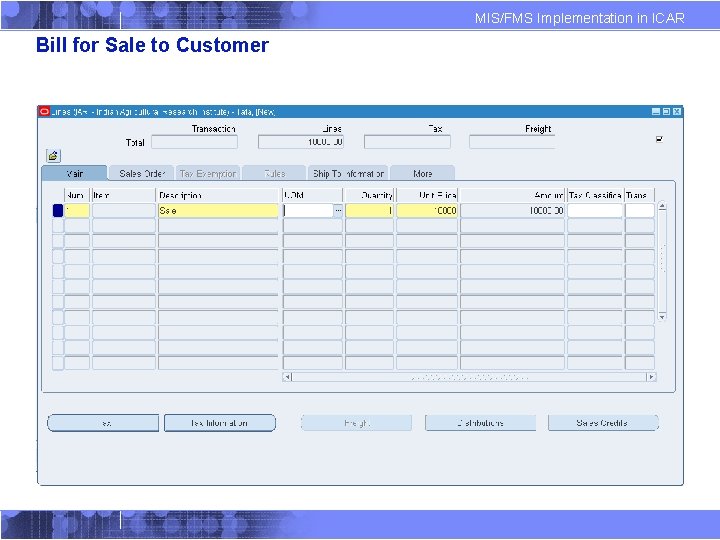Image resolution: width=720 pixels, height=540 pixels.
Task: Click the folder icon below Total
Action: (x=53, y=156)
